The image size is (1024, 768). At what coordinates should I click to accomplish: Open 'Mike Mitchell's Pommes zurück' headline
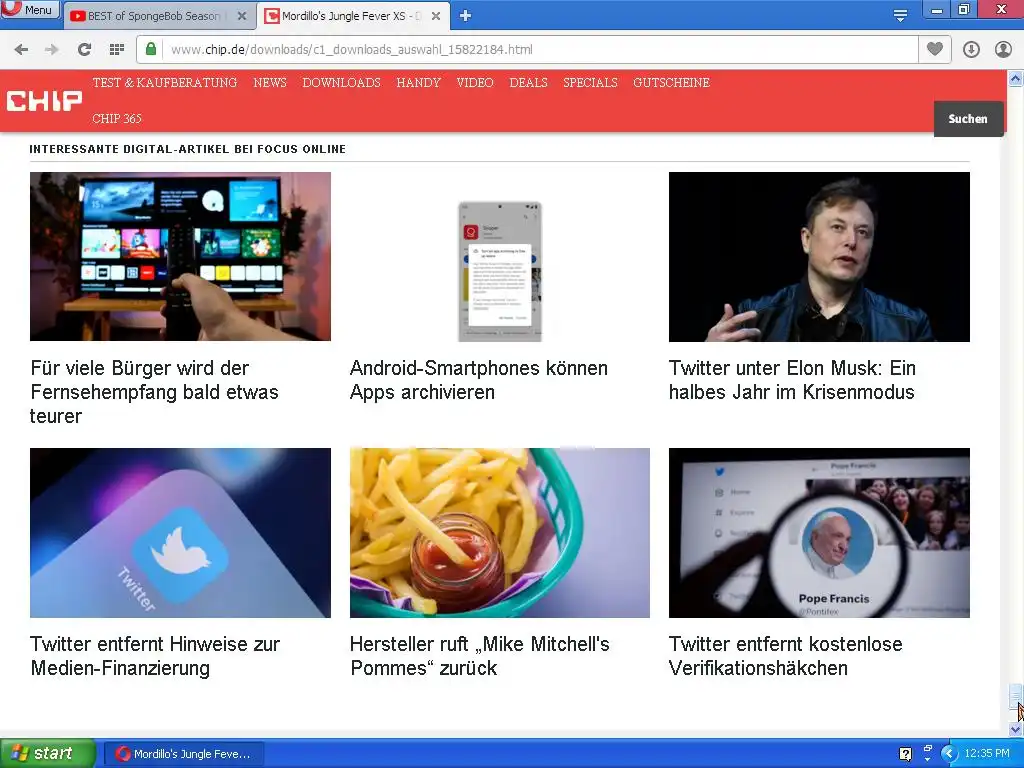point(480,656)
